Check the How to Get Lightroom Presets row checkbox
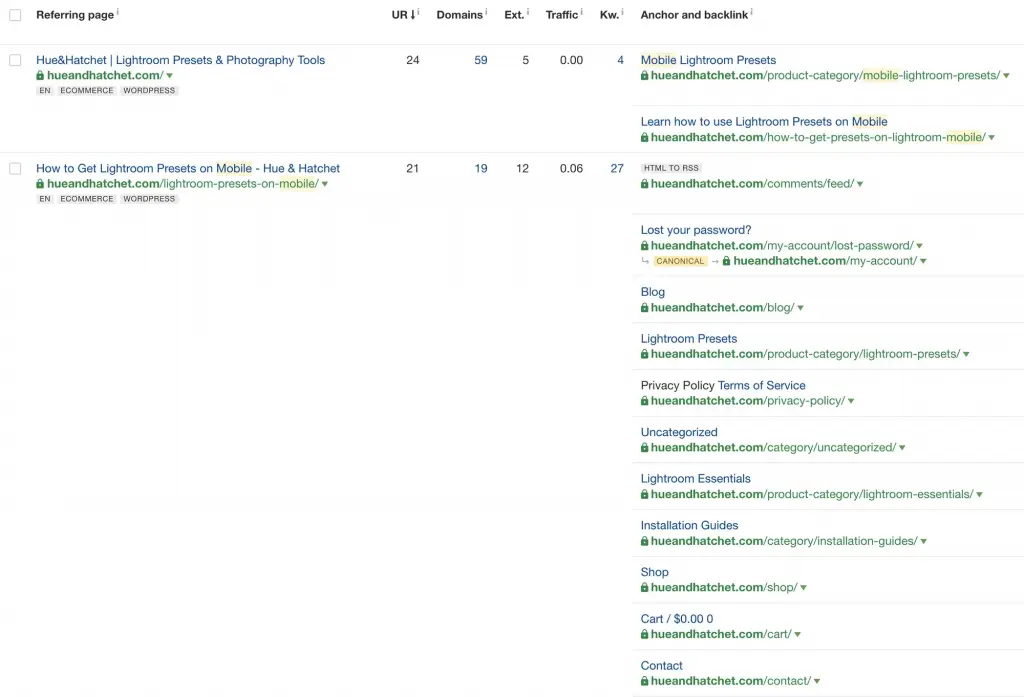The image size is (1024, 697). tap(15, 169)
